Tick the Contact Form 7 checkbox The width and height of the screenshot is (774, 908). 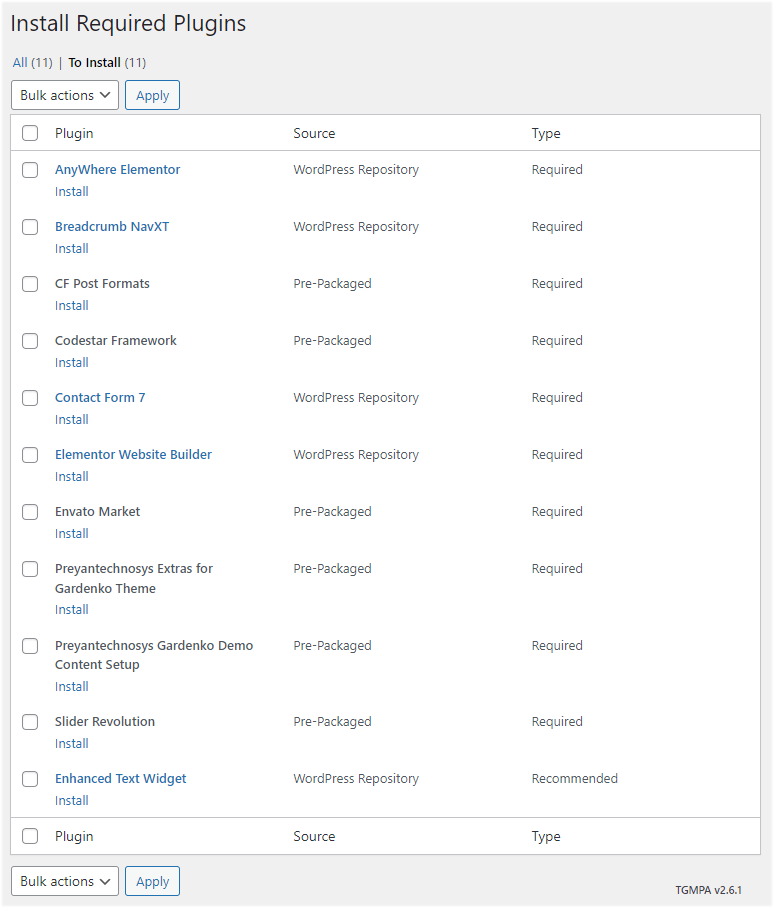click(x=30, y=398)
